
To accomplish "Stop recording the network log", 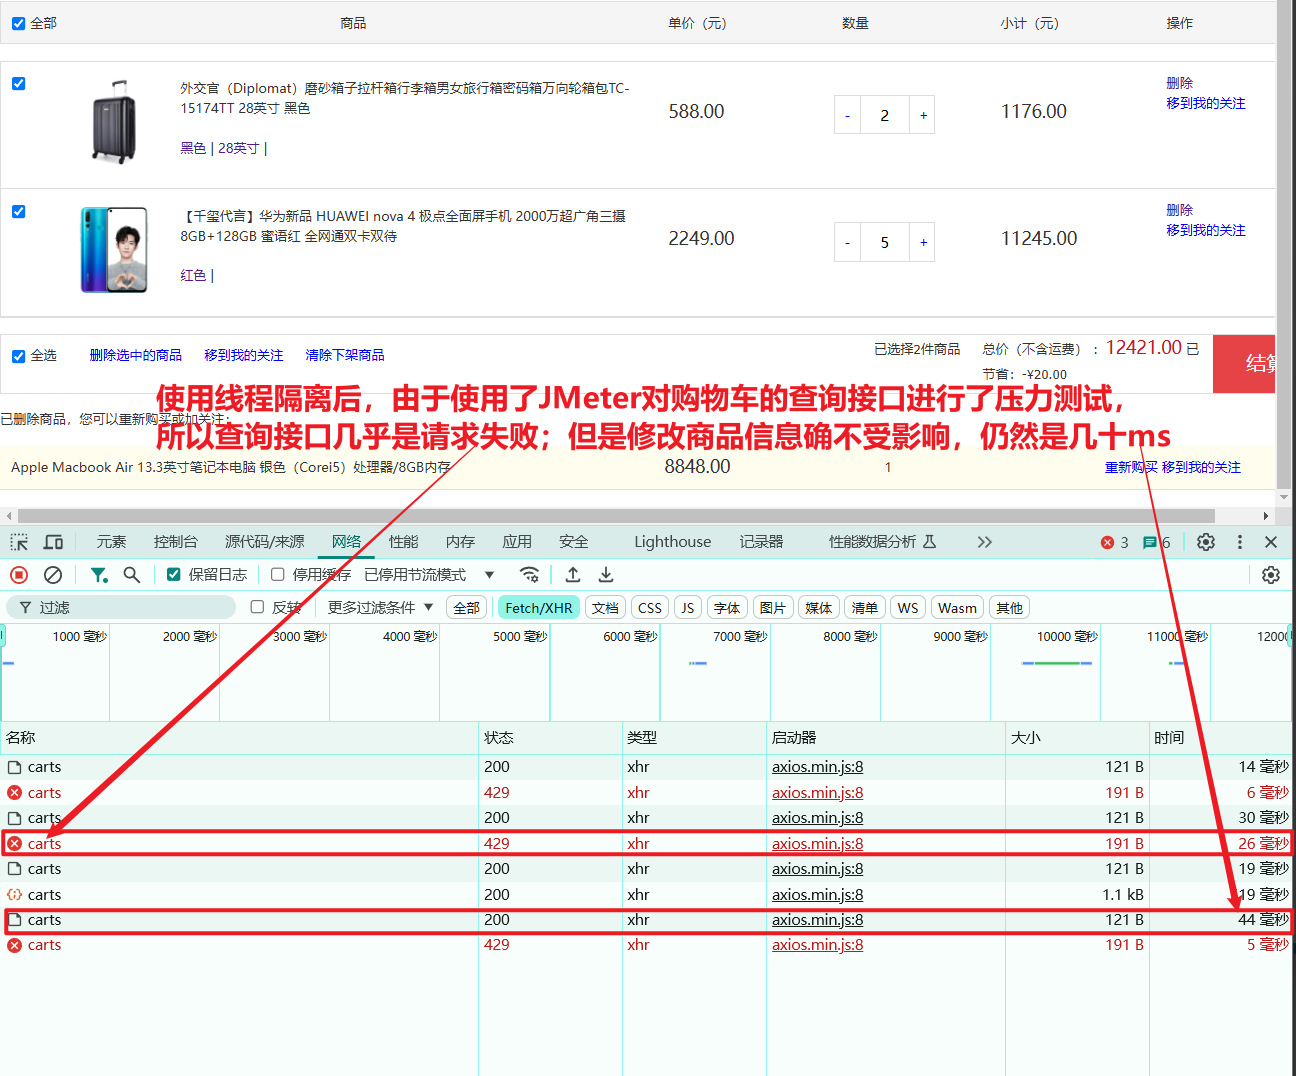I will pyautogui.click(x=19, y=575).
